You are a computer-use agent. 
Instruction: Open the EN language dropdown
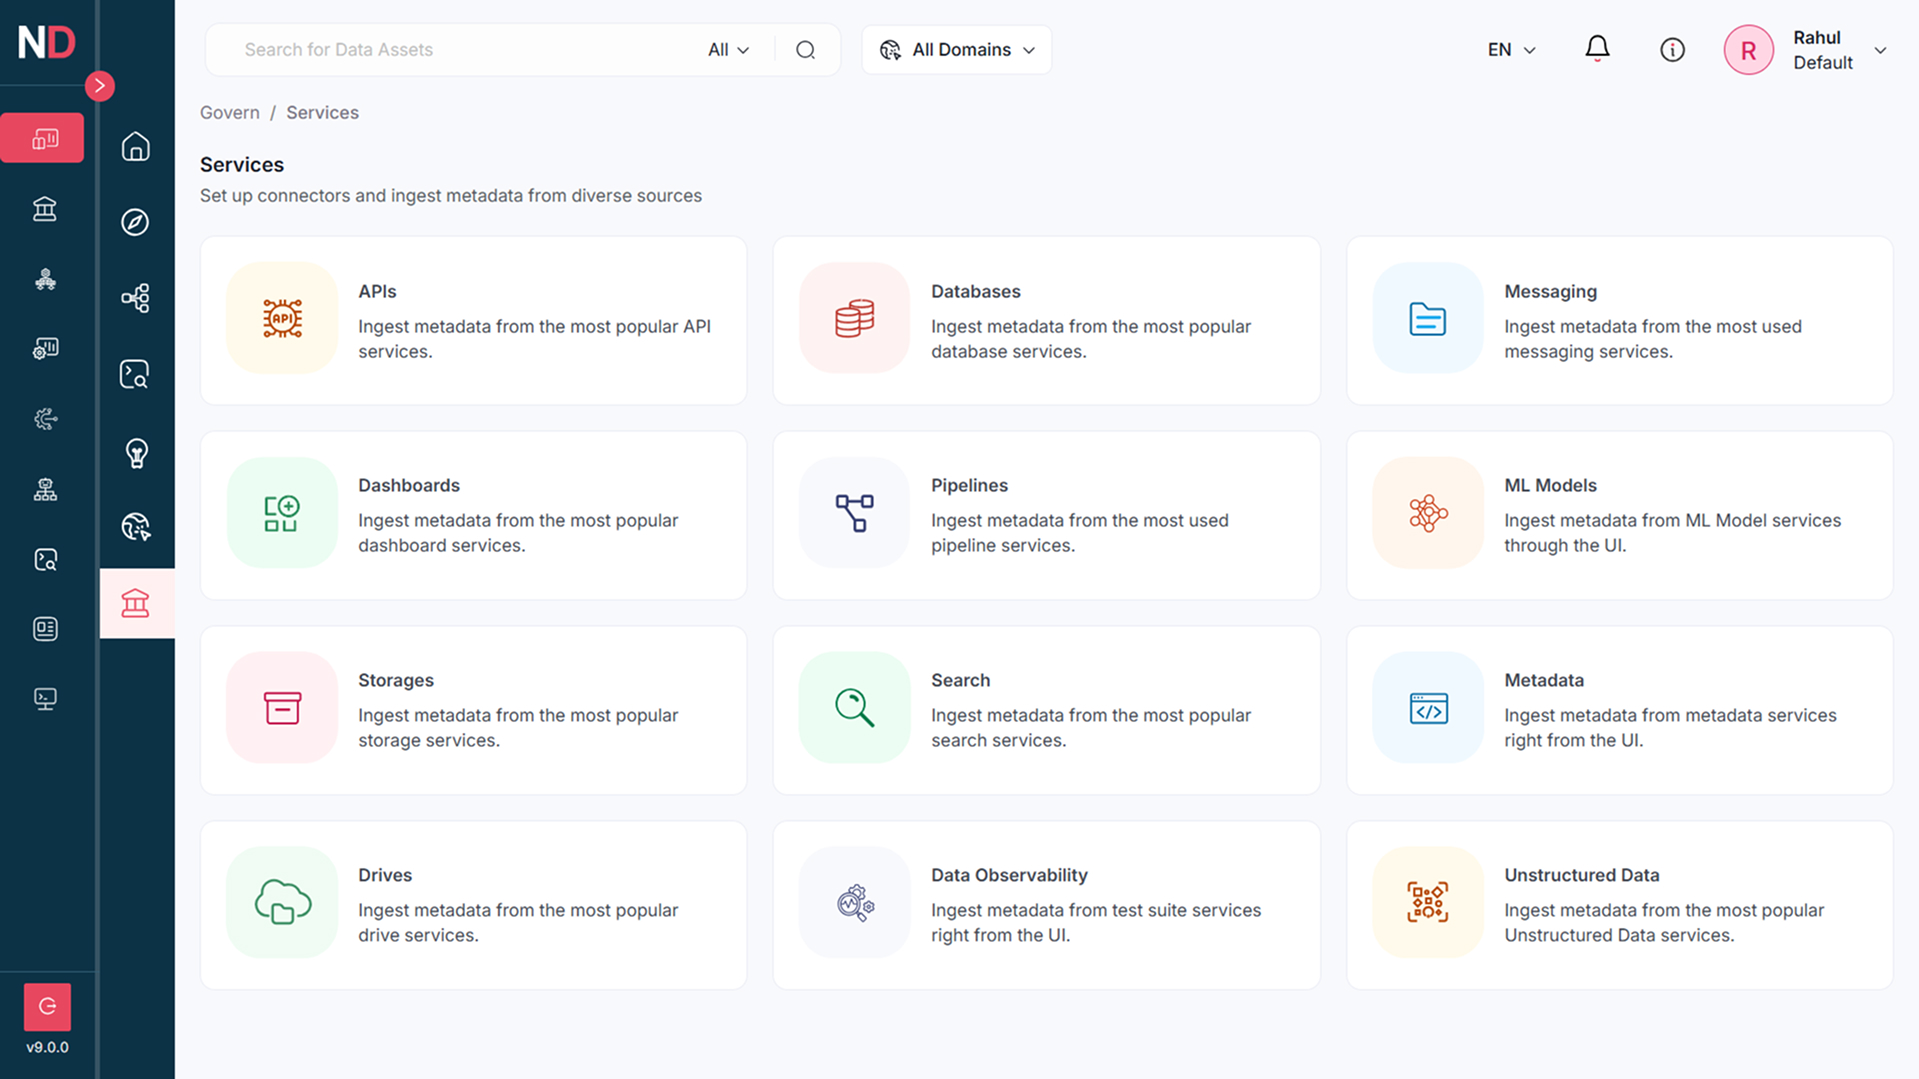tap(1511, 50)
